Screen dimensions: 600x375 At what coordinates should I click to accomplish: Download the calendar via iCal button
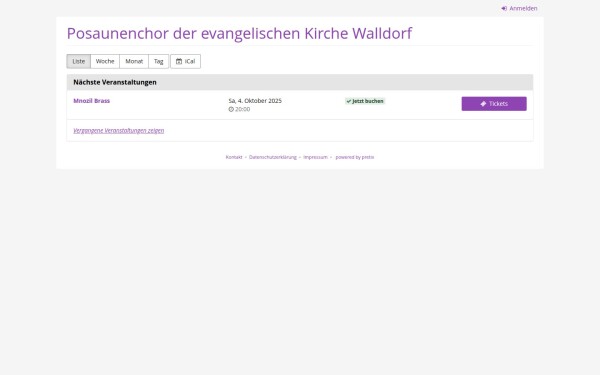coord(186,61)
